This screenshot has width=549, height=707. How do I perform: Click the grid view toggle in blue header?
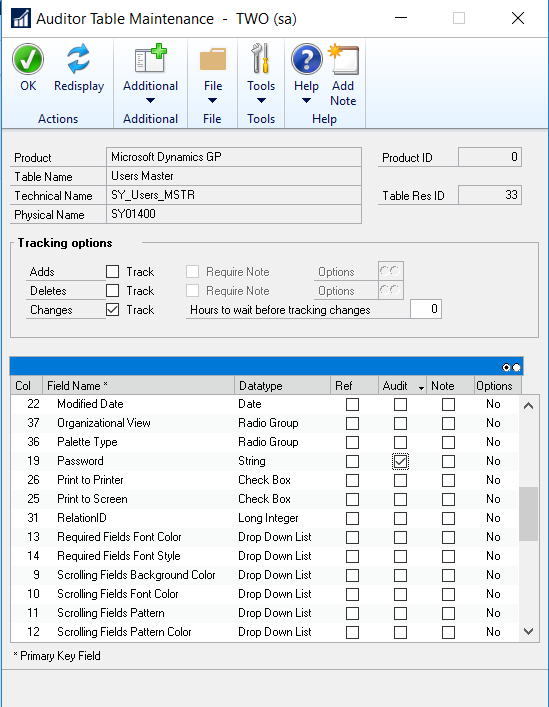(x=512, y=367)
